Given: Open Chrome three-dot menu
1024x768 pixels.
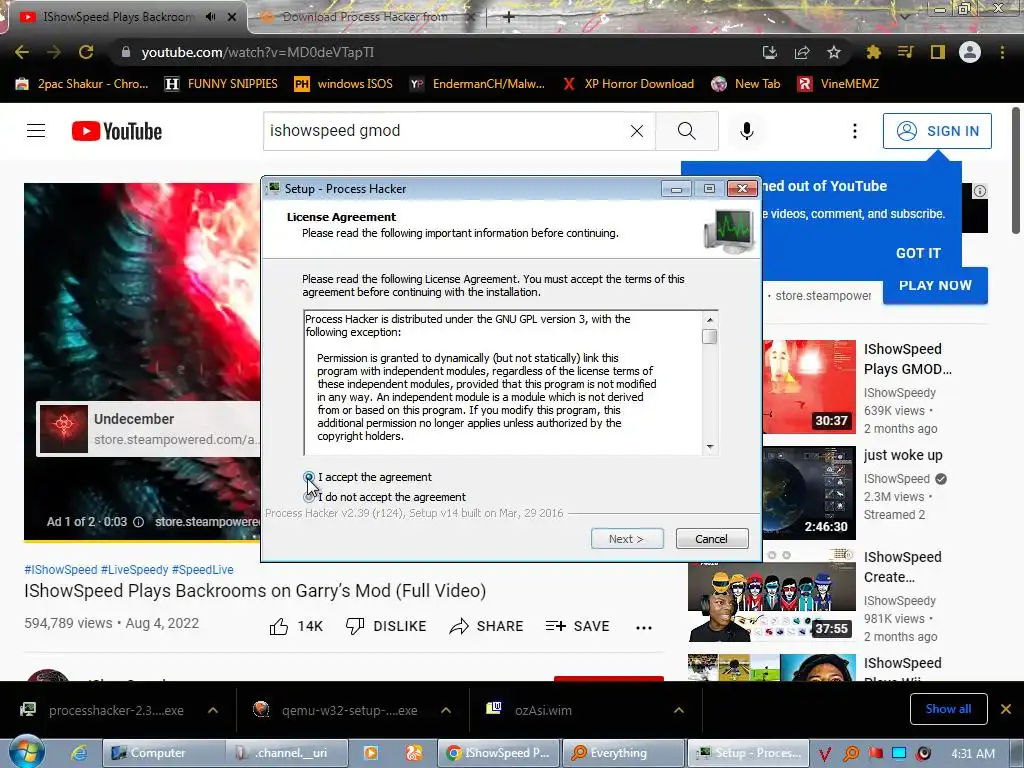Looking at the screenshot, I should 1002,52.
